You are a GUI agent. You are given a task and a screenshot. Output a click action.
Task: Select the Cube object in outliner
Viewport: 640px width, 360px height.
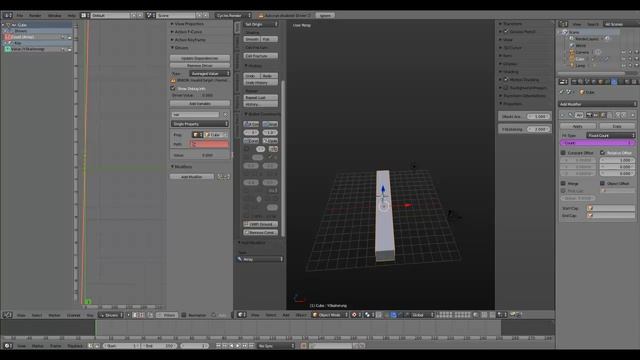tap(580, 59)
